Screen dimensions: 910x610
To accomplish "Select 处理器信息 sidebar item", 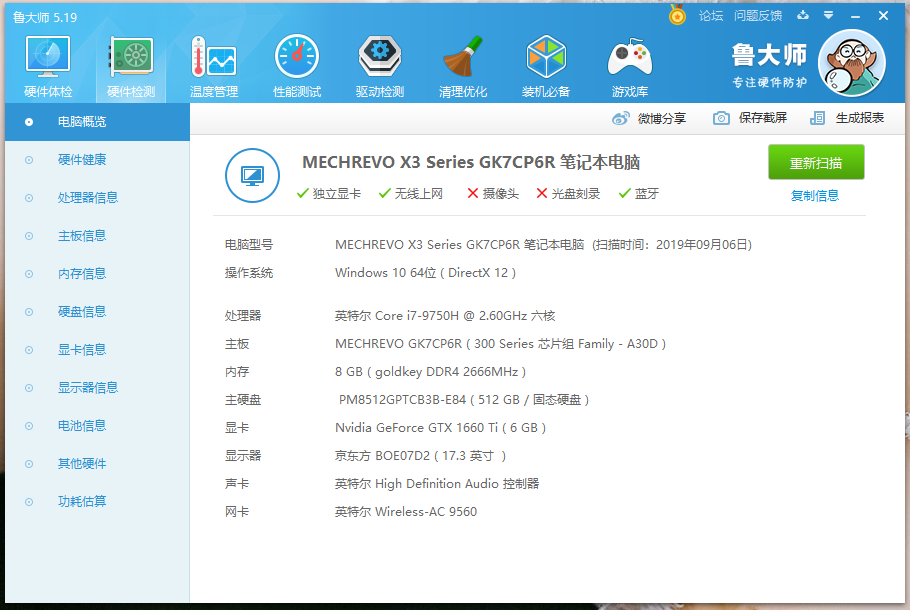I will coord(98,198).
